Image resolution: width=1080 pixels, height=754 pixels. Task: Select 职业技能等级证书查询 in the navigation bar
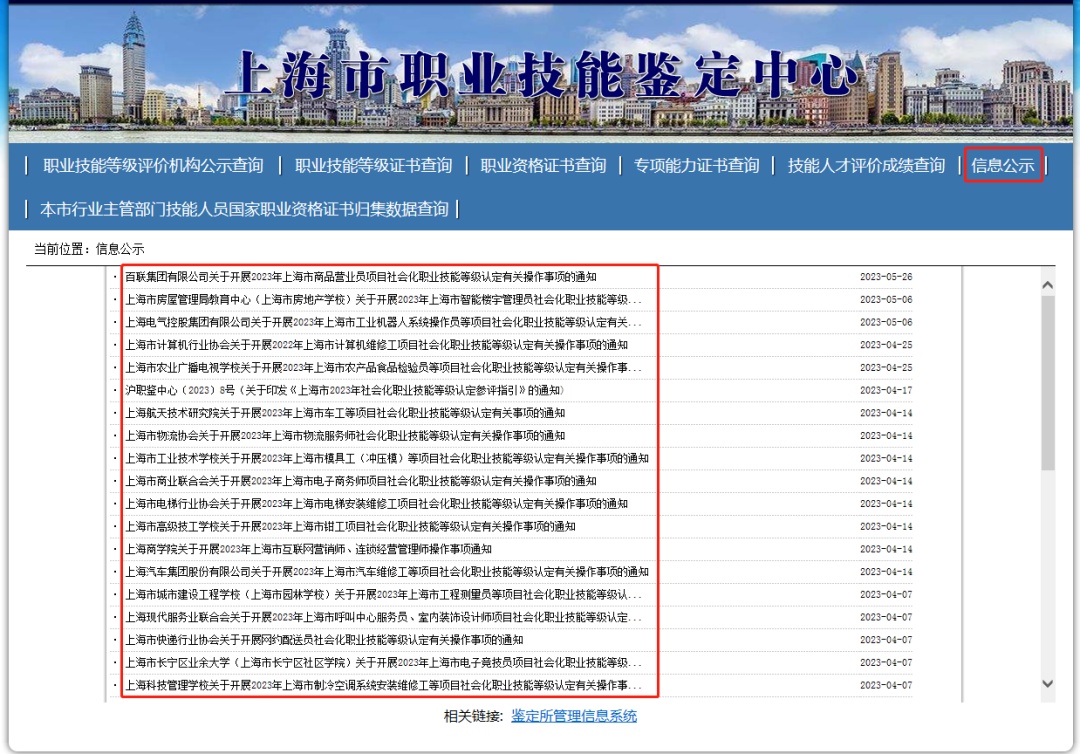pyautogui.click(x=373, y=166)
